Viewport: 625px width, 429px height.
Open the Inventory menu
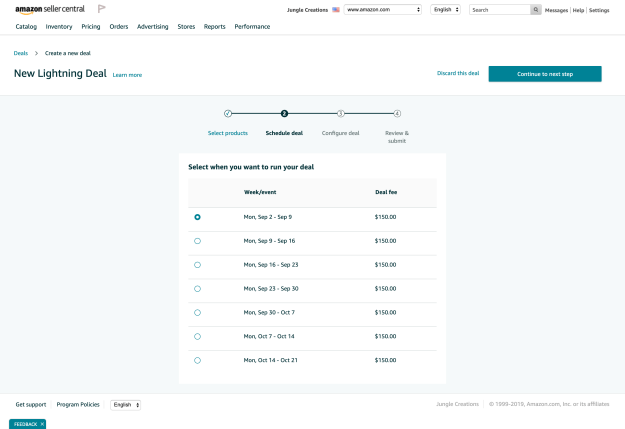coord(59,27)
